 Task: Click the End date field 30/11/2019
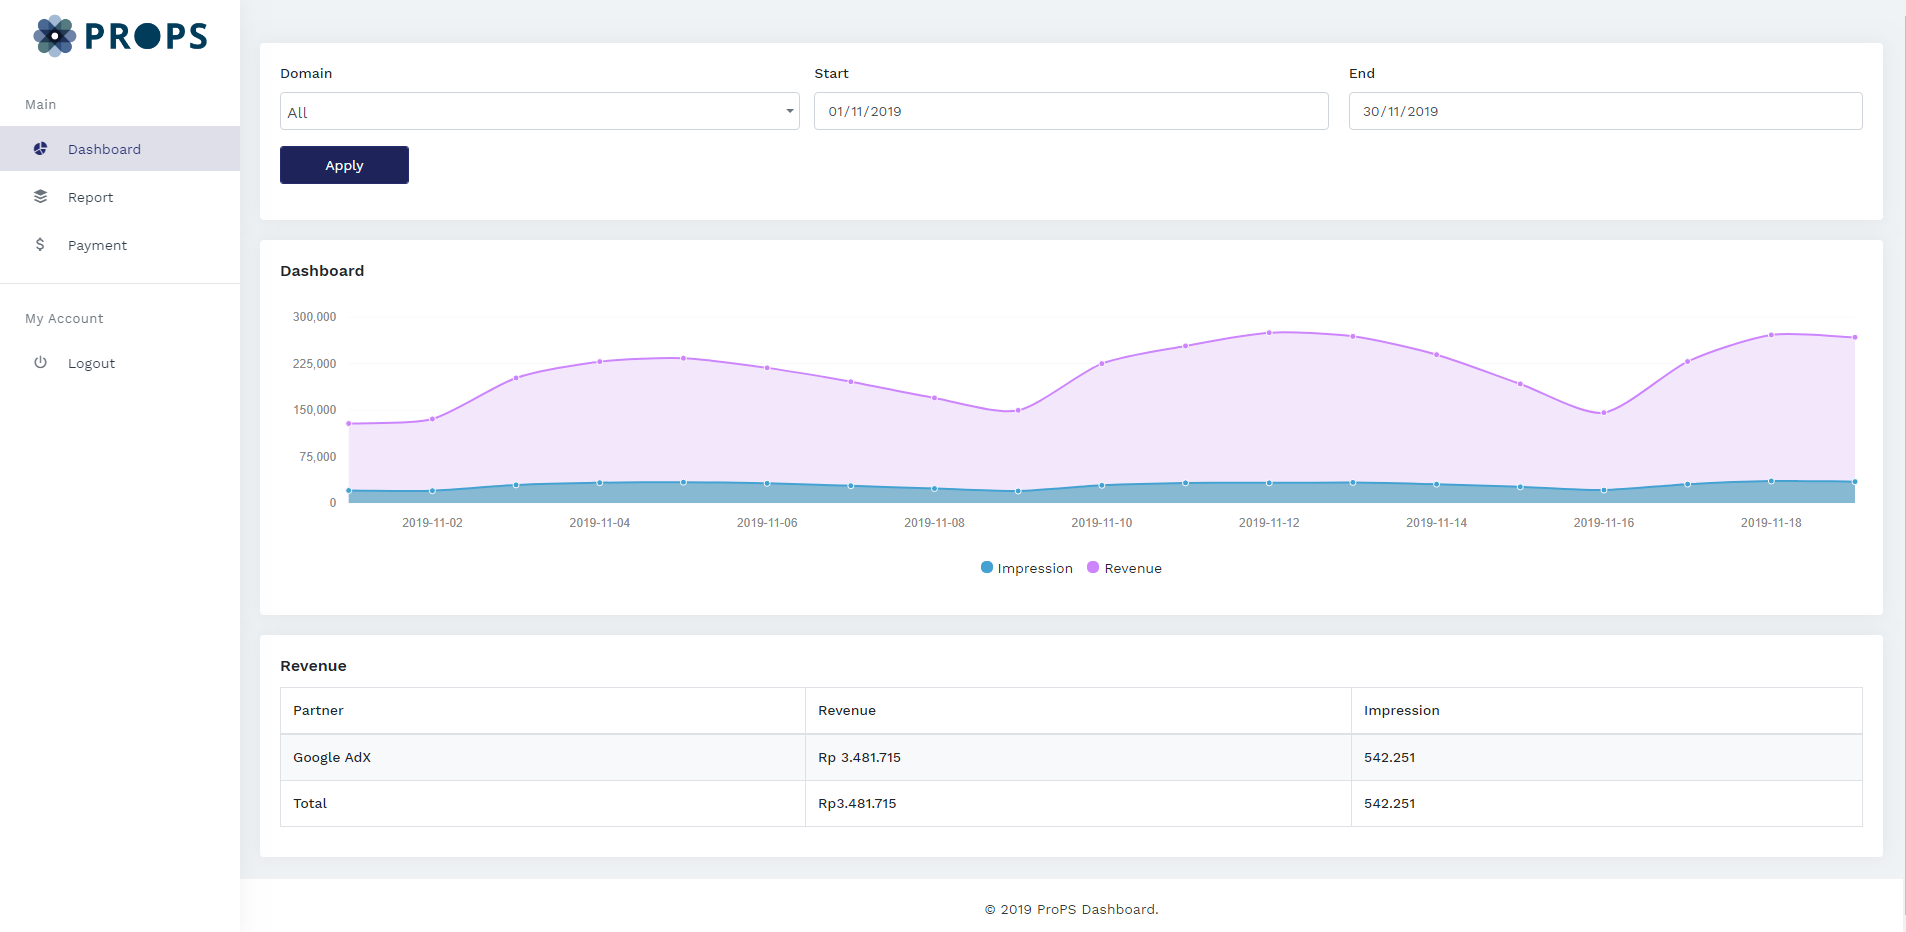1605,111
